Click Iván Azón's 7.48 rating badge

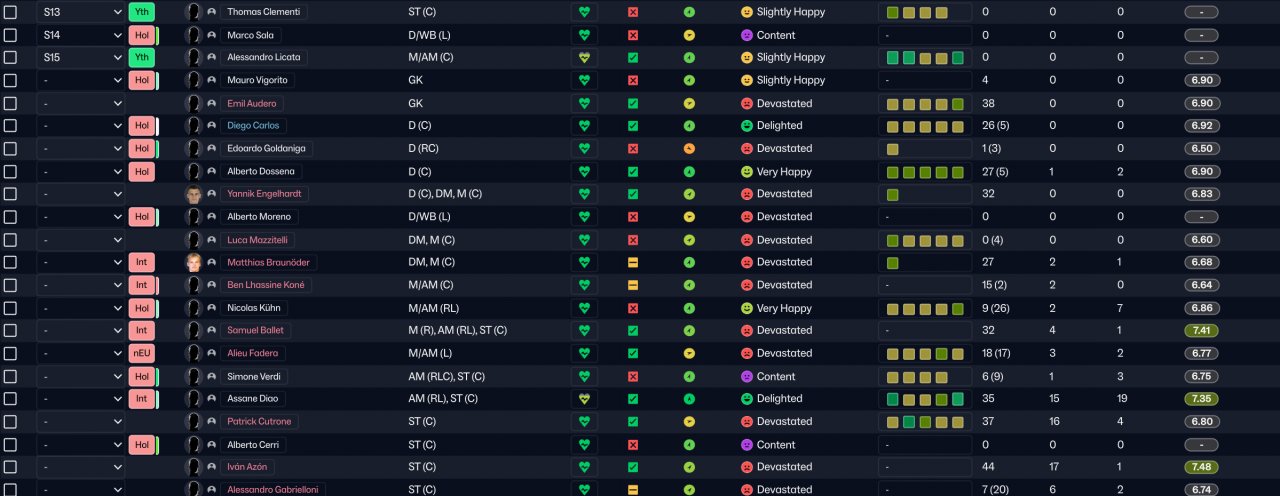pyautogui.click(x=1200, y=467)
